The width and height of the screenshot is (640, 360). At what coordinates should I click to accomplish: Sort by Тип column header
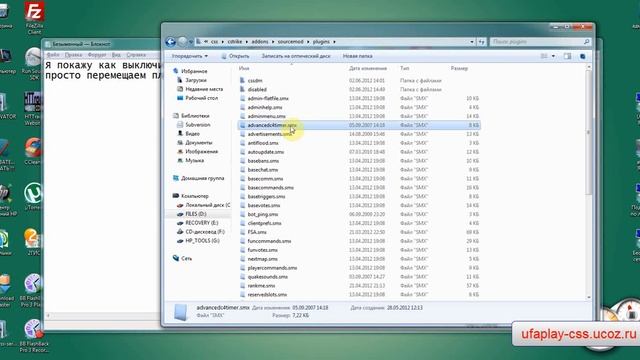pyautogui.click(x=404, y=68)
